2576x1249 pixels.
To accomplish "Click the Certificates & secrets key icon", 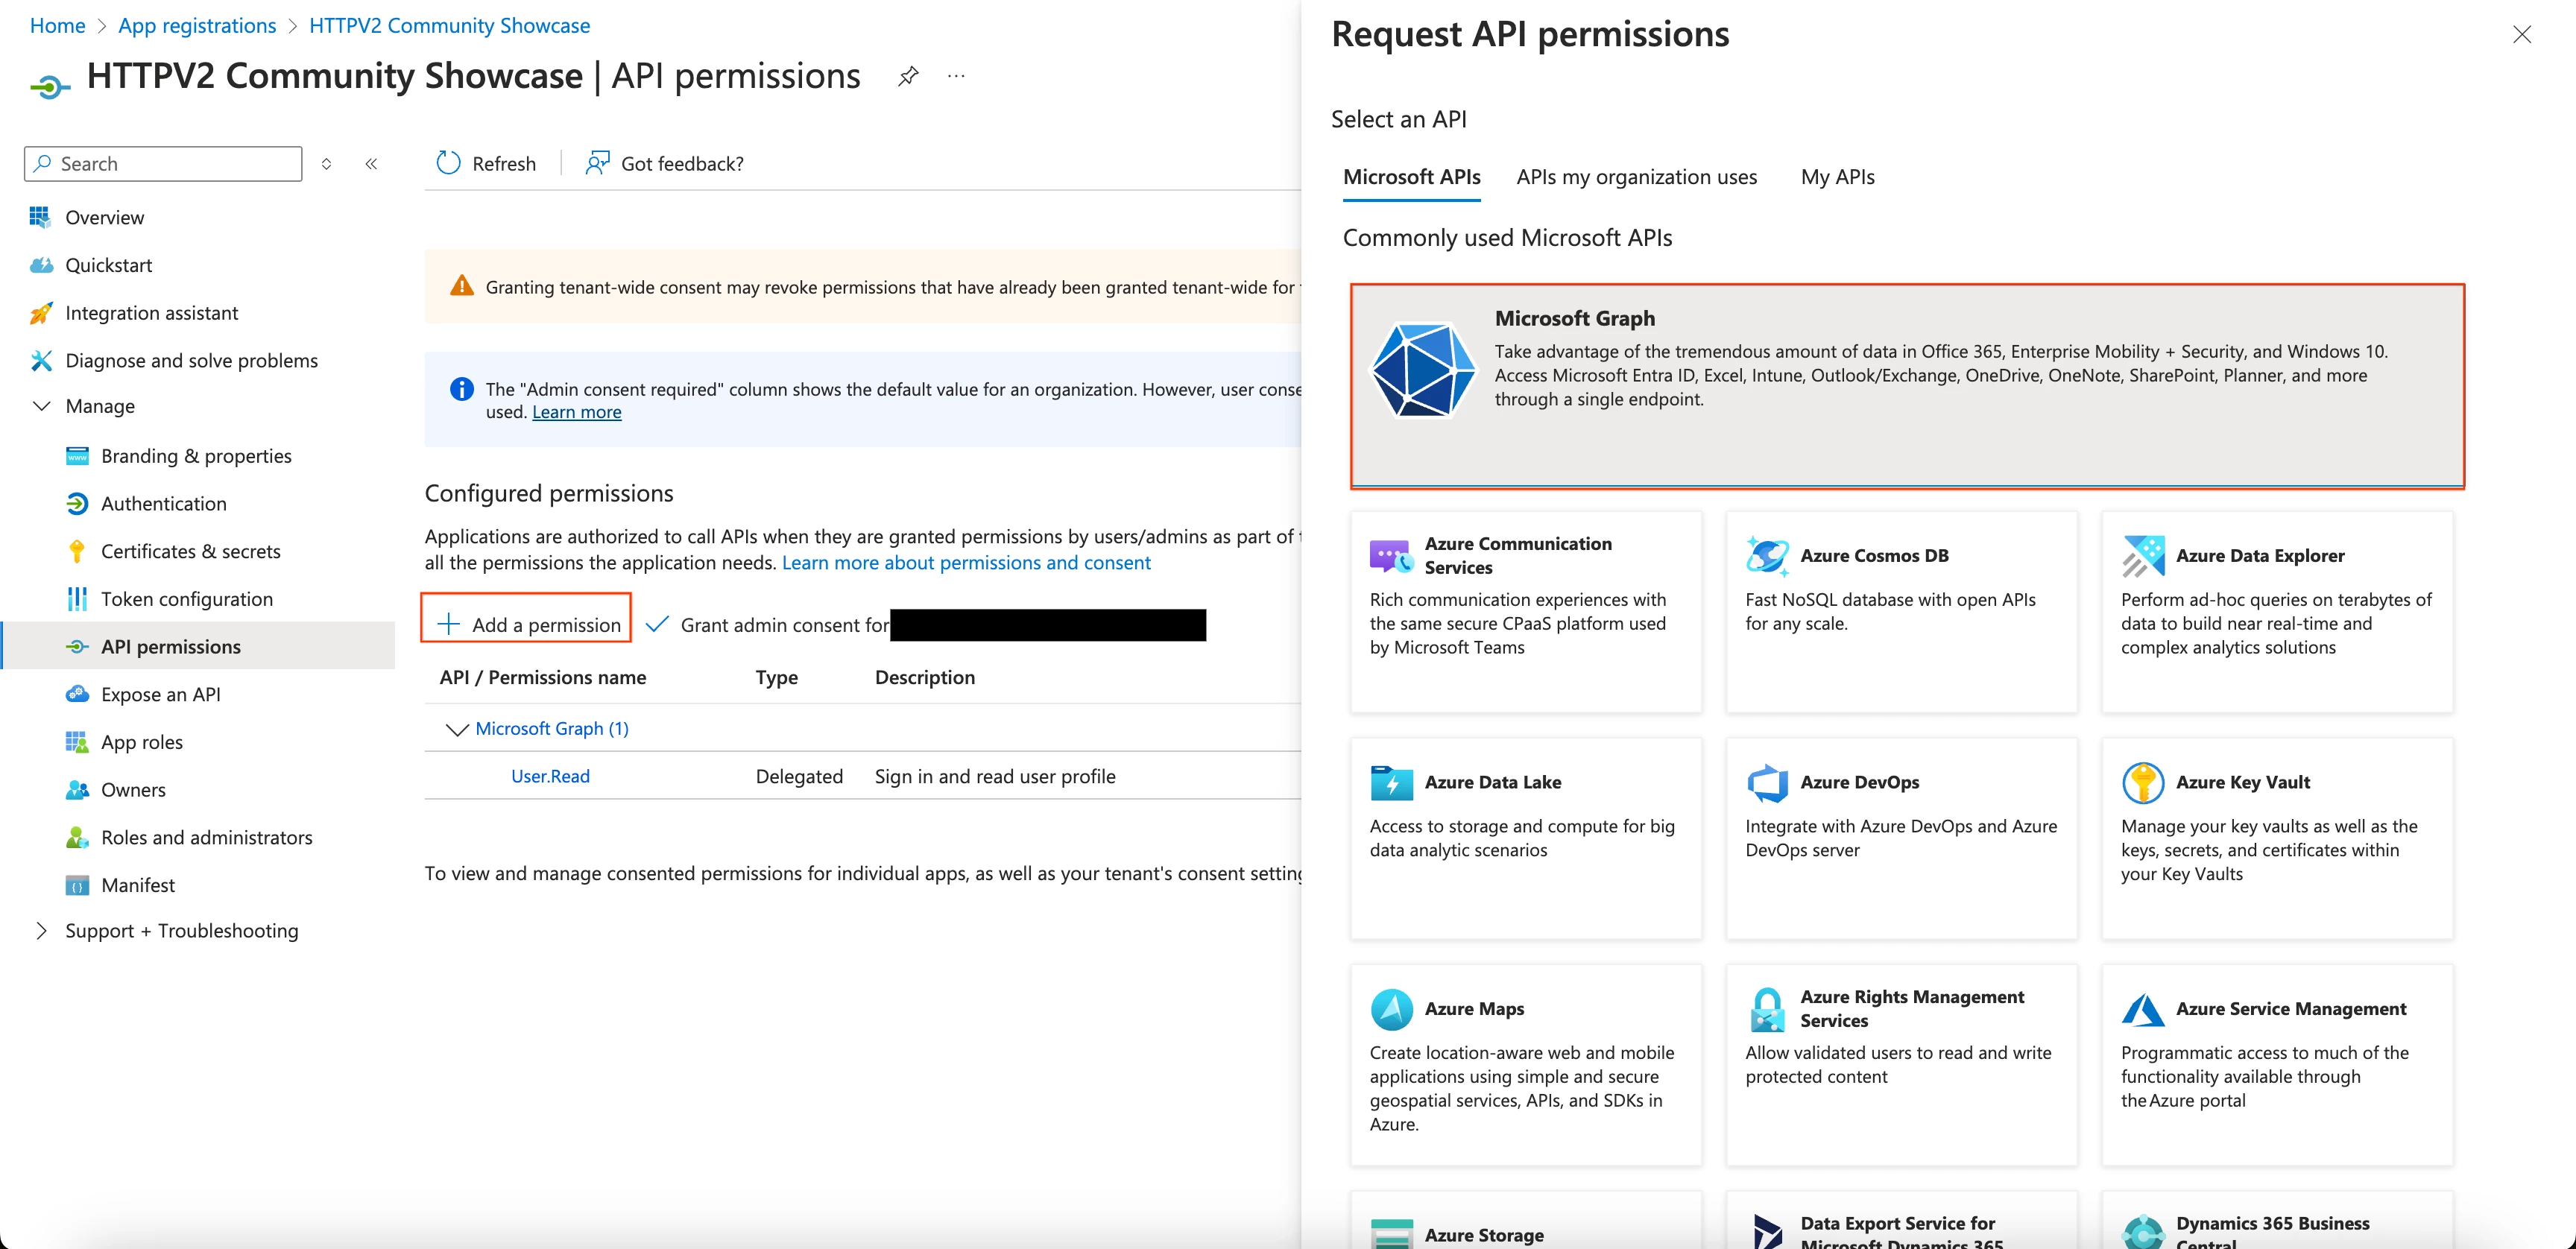I will pyautogui.click(x=77, y=551).
